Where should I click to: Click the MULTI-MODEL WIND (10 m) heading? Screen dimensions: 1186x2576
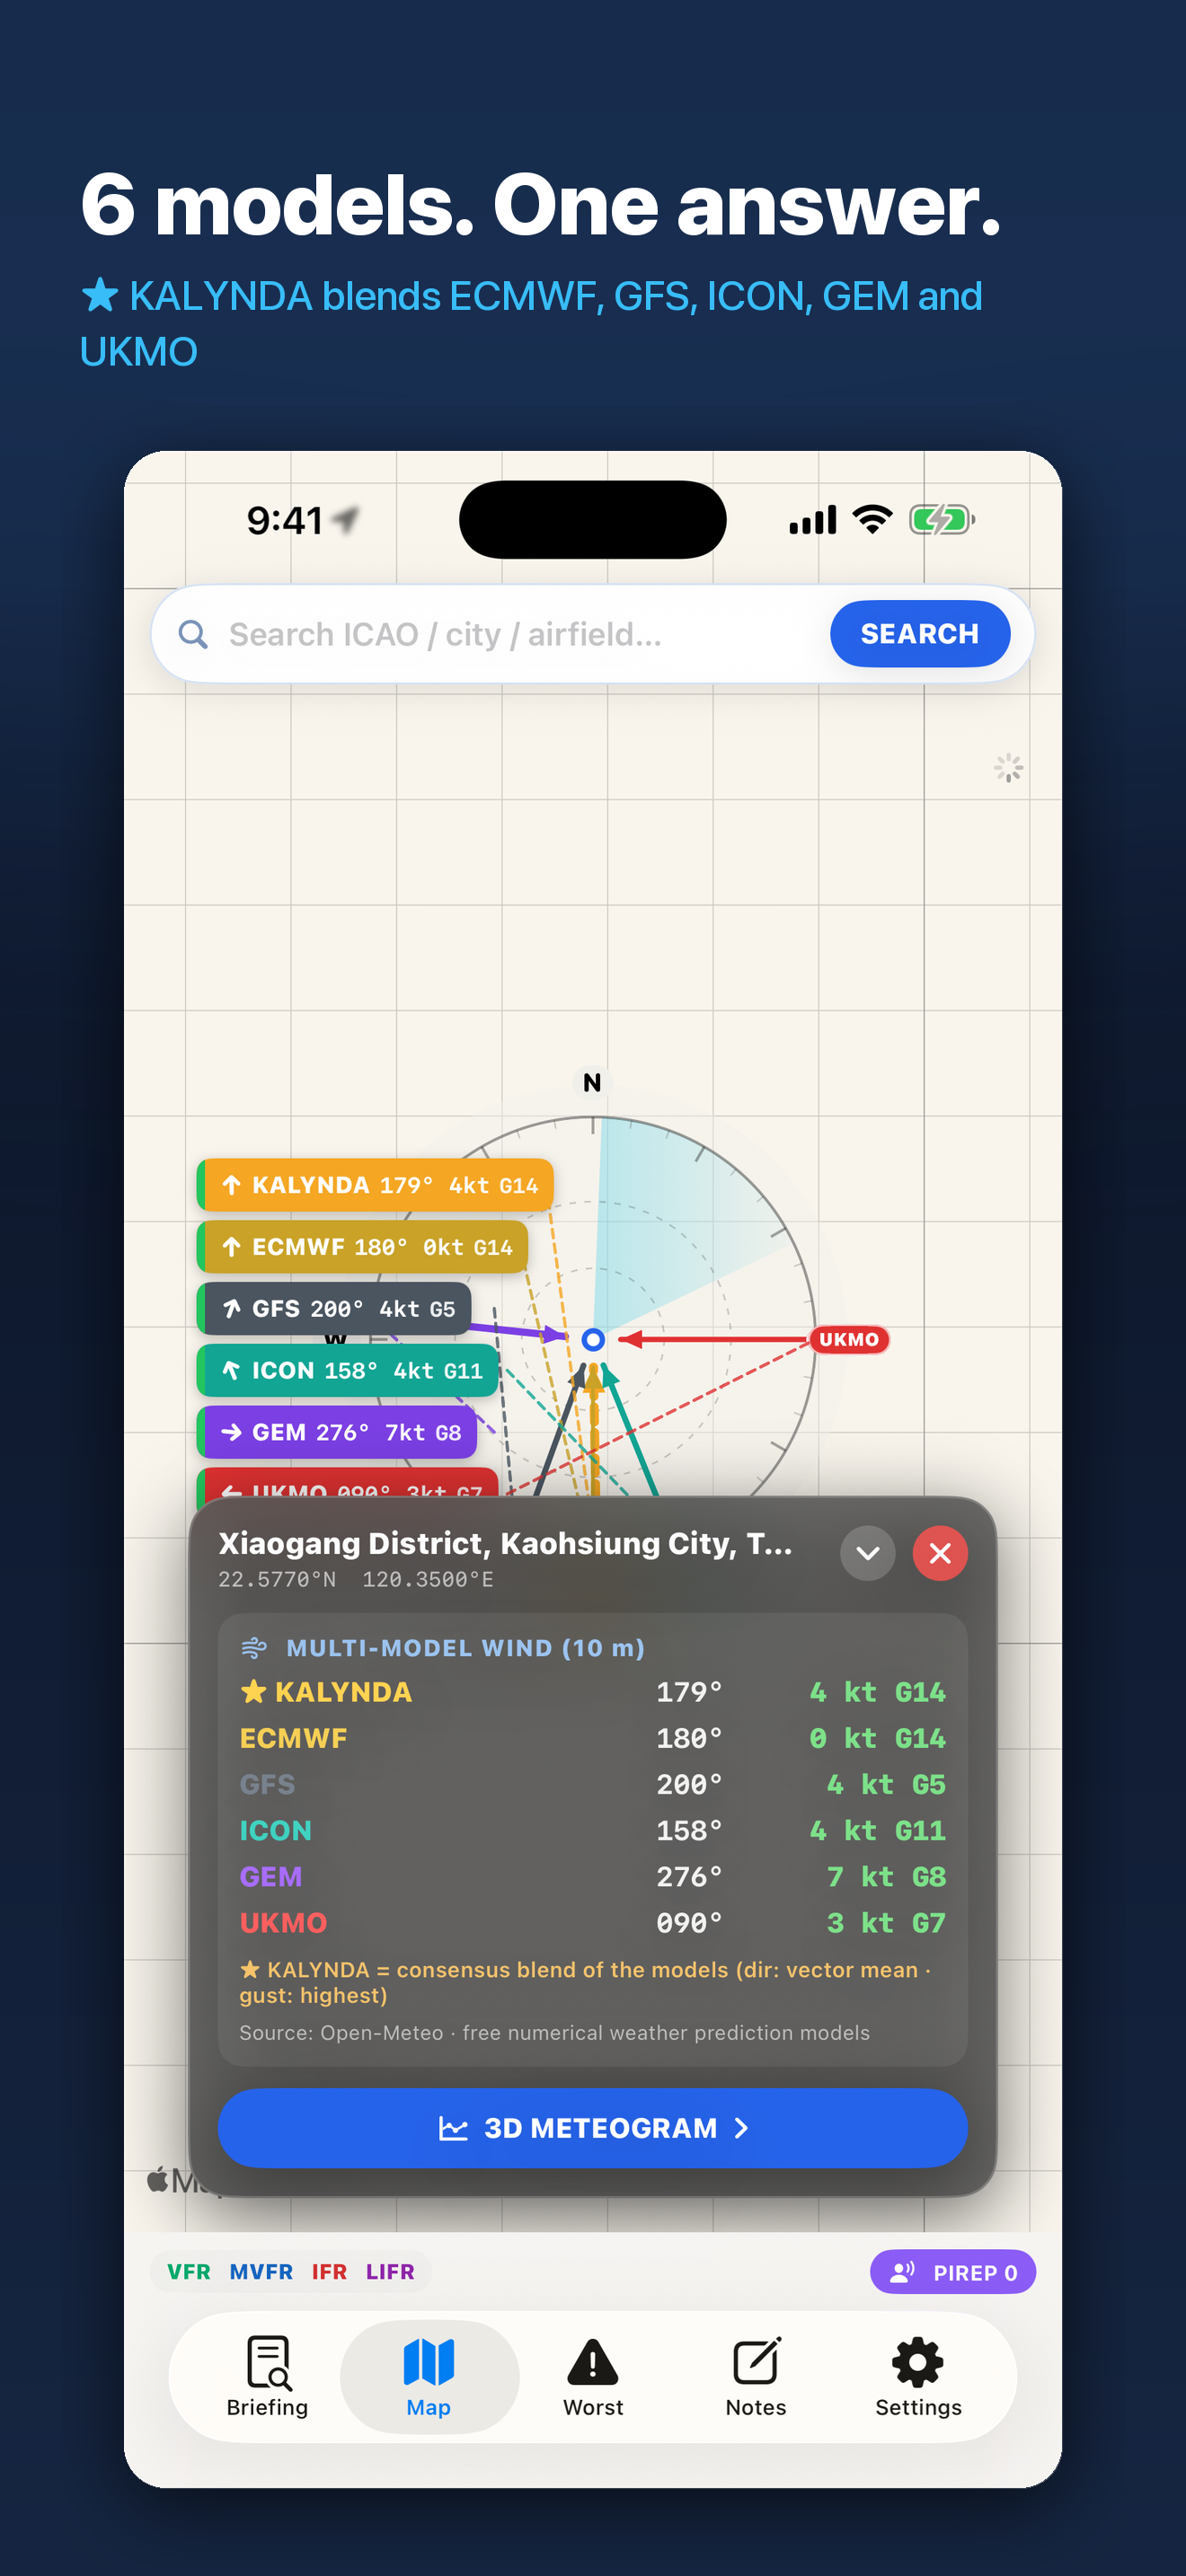[x=465, y=1648]
